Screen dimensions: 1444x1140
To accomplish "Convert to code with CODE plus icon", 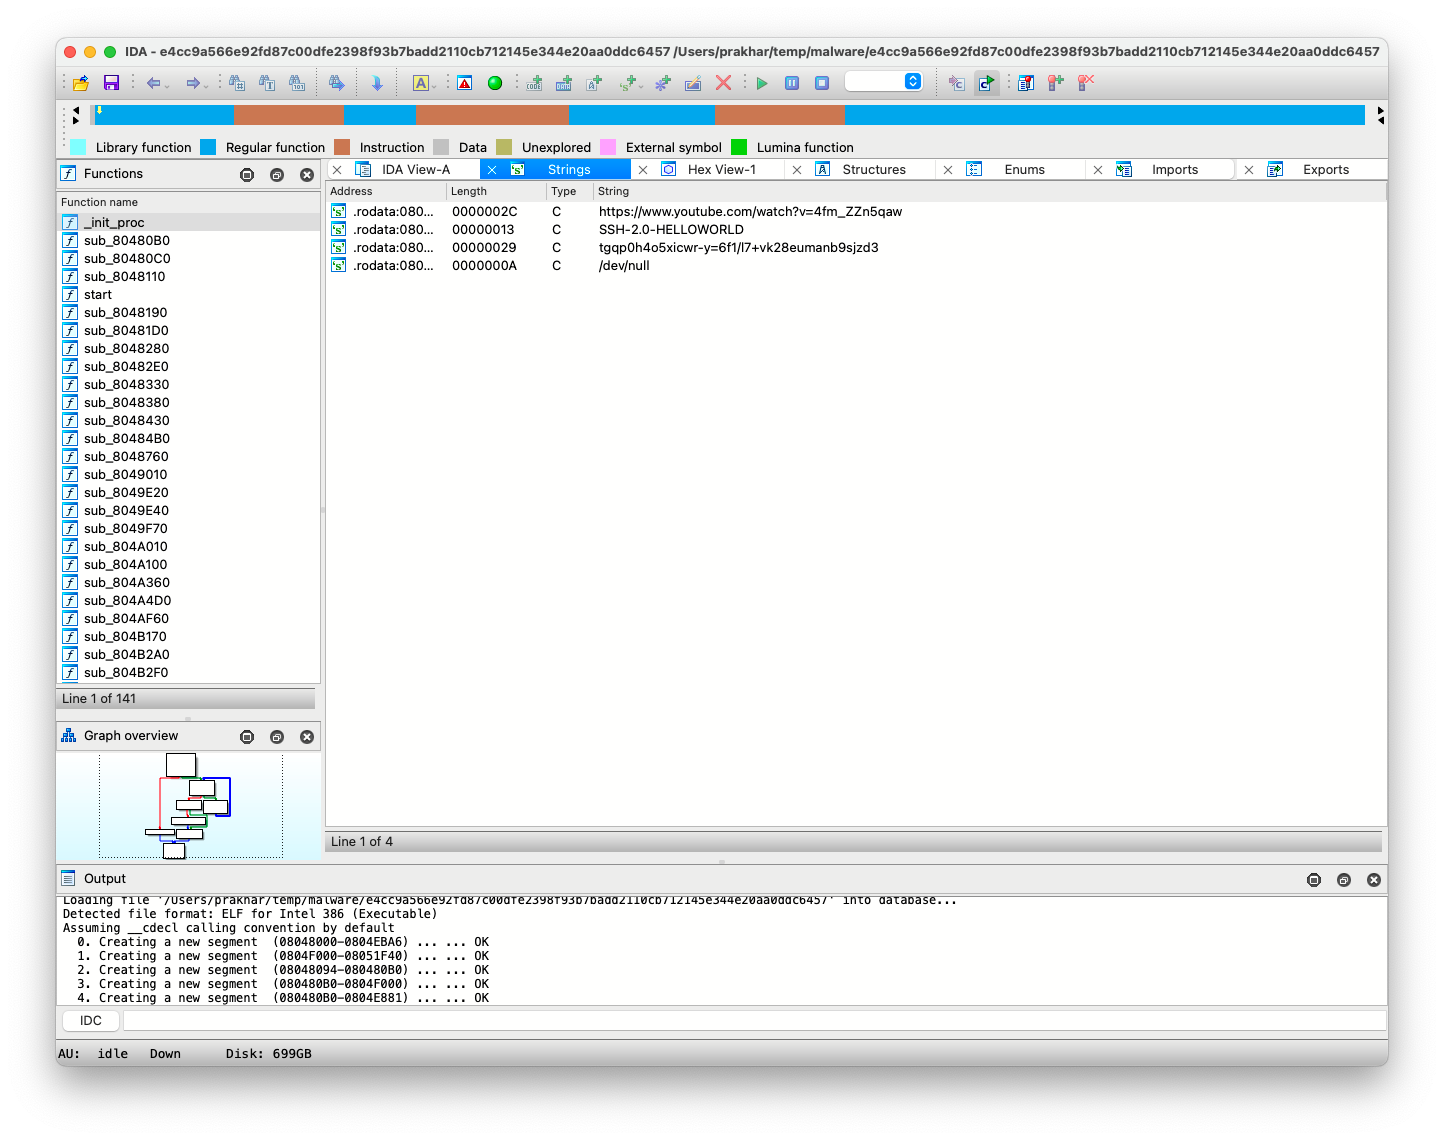I will (535, 83).
